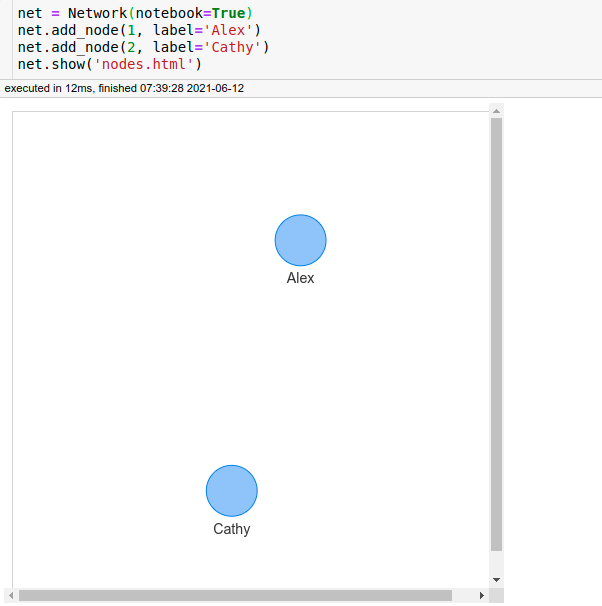
Task: Click the 'Alex' node label
Action: click(x=300, y=278)
